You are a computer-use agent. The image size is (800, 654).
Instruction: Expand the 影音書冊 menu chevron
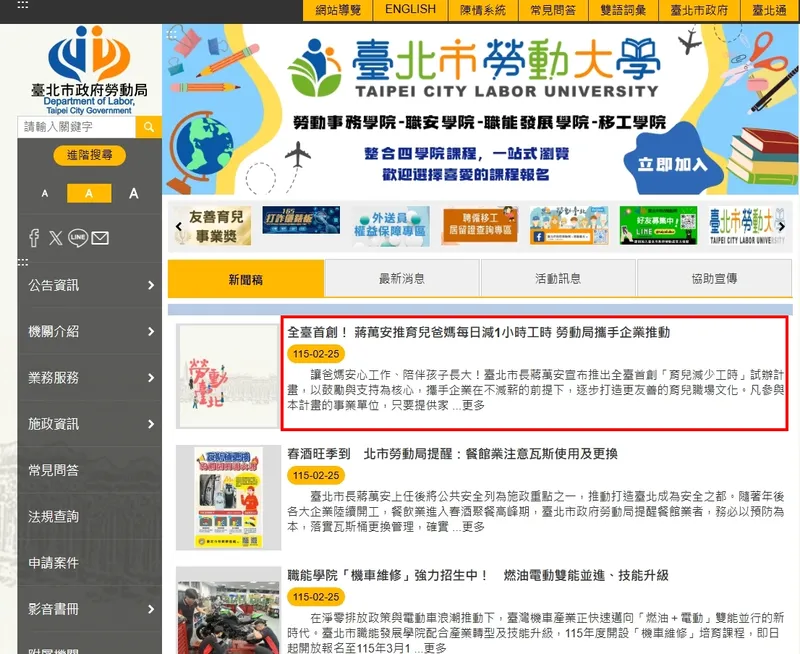coord(151,609)
